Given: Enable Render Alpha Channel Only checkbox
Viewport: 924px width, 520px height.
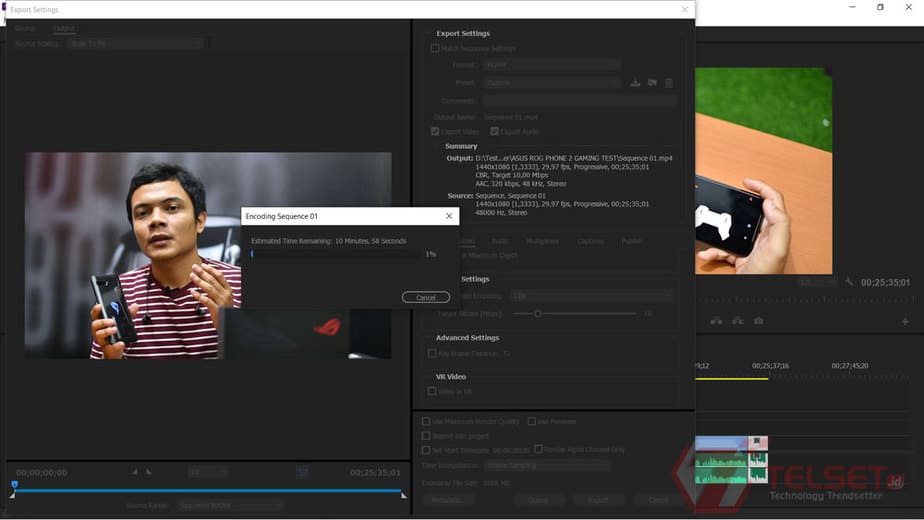Looking at the screenshot, I should [x=538, y=449].
